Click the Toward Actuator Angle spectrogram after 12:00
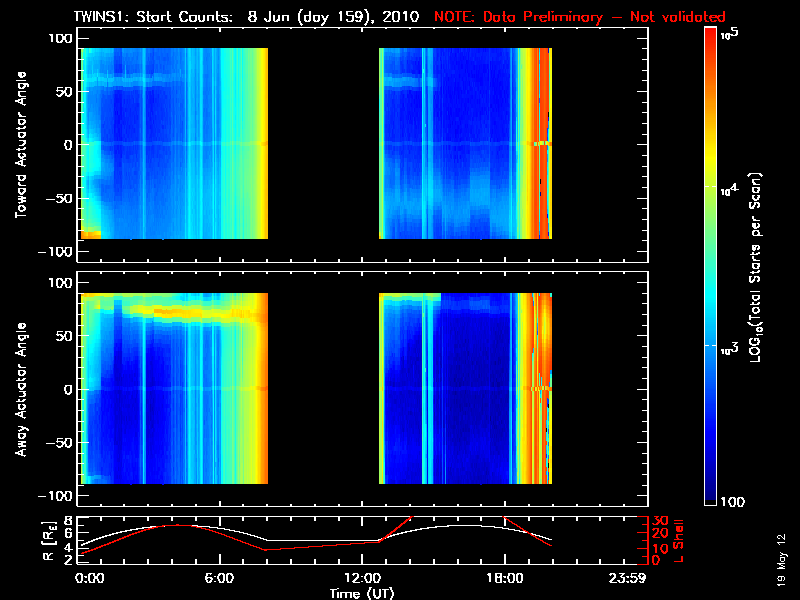The width and height of the screenshot is (800, 600). (465, 143)
